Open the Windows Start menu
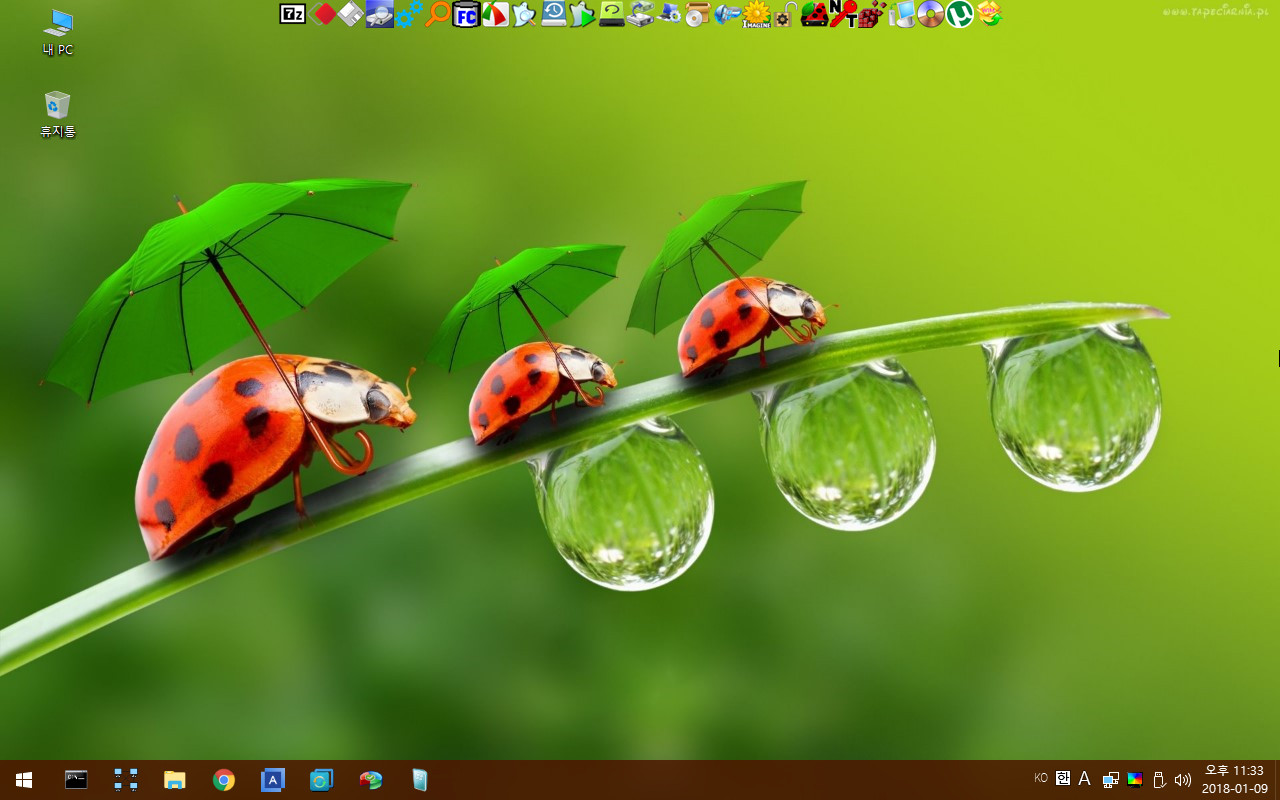 point(24,780)
